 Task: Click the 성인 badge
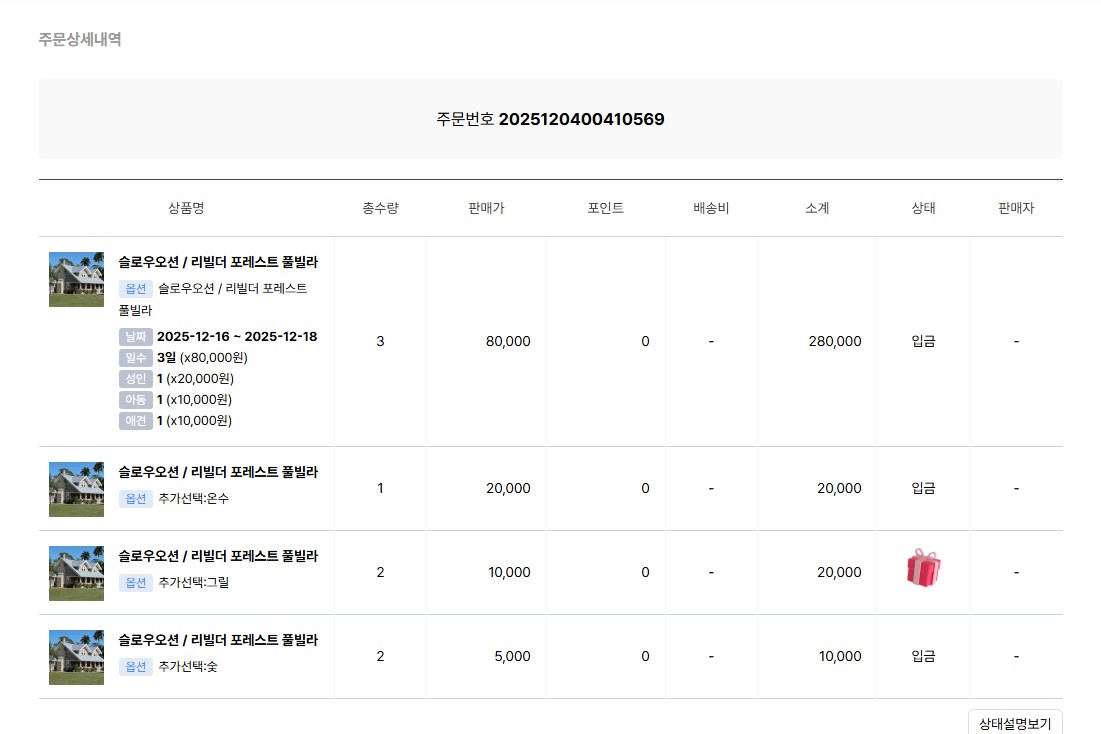(135, 379)
